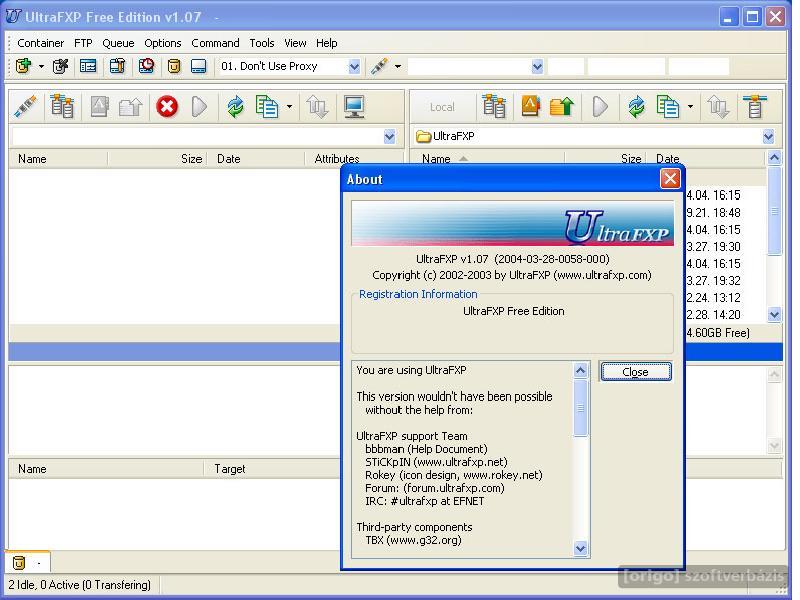Image resolution: width=800 pixels, height=600 pixels.
Task: Click the right pane server tree icon
Action: click(x=755, y=107)
